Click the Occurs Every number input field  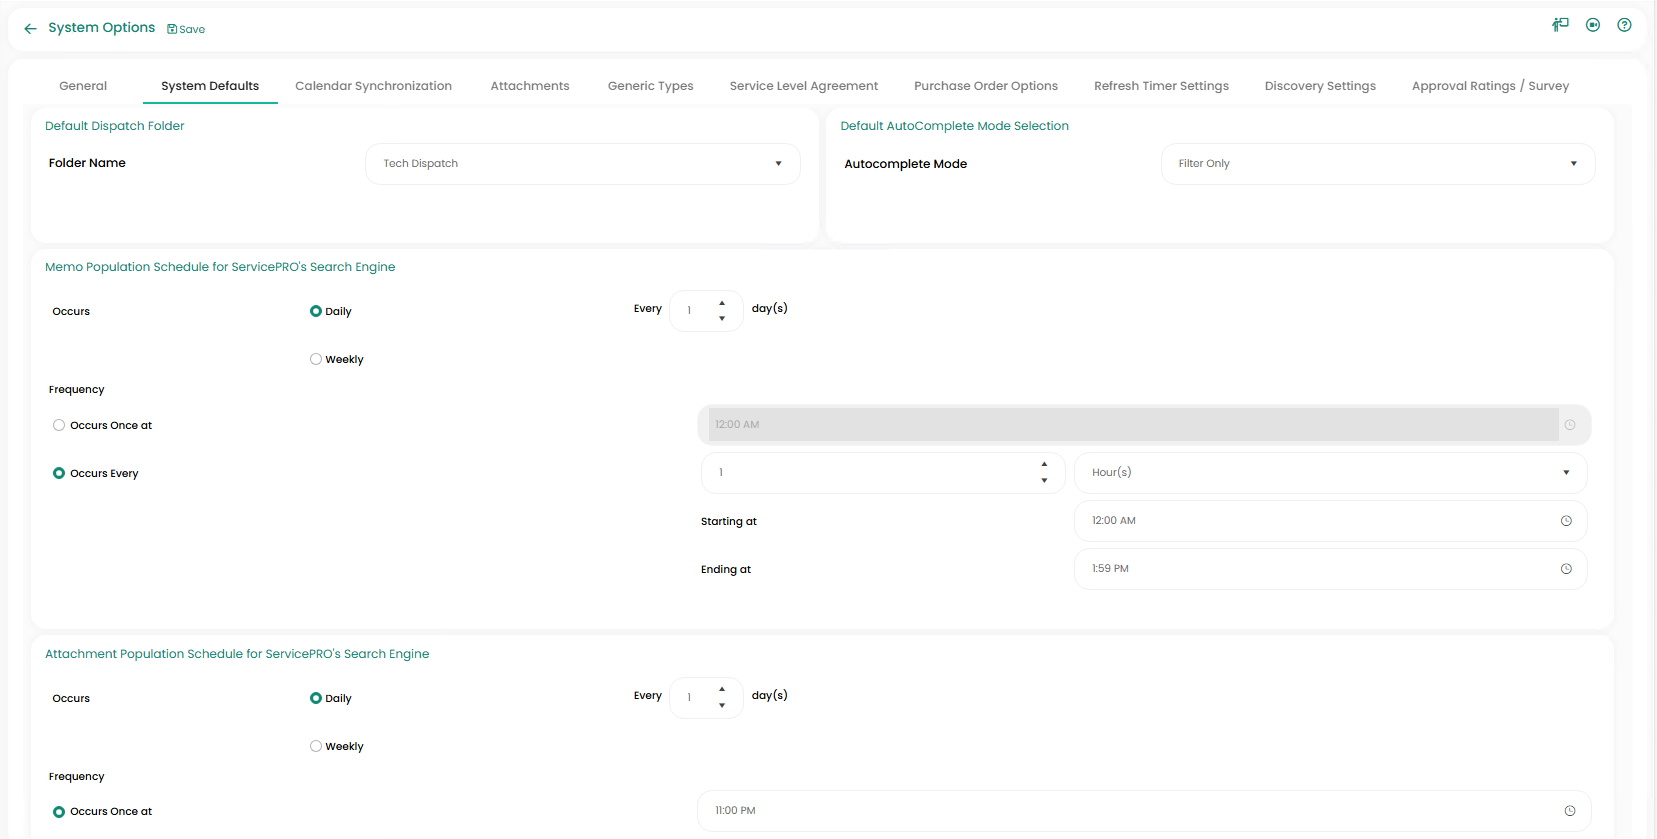coord(883,473)
